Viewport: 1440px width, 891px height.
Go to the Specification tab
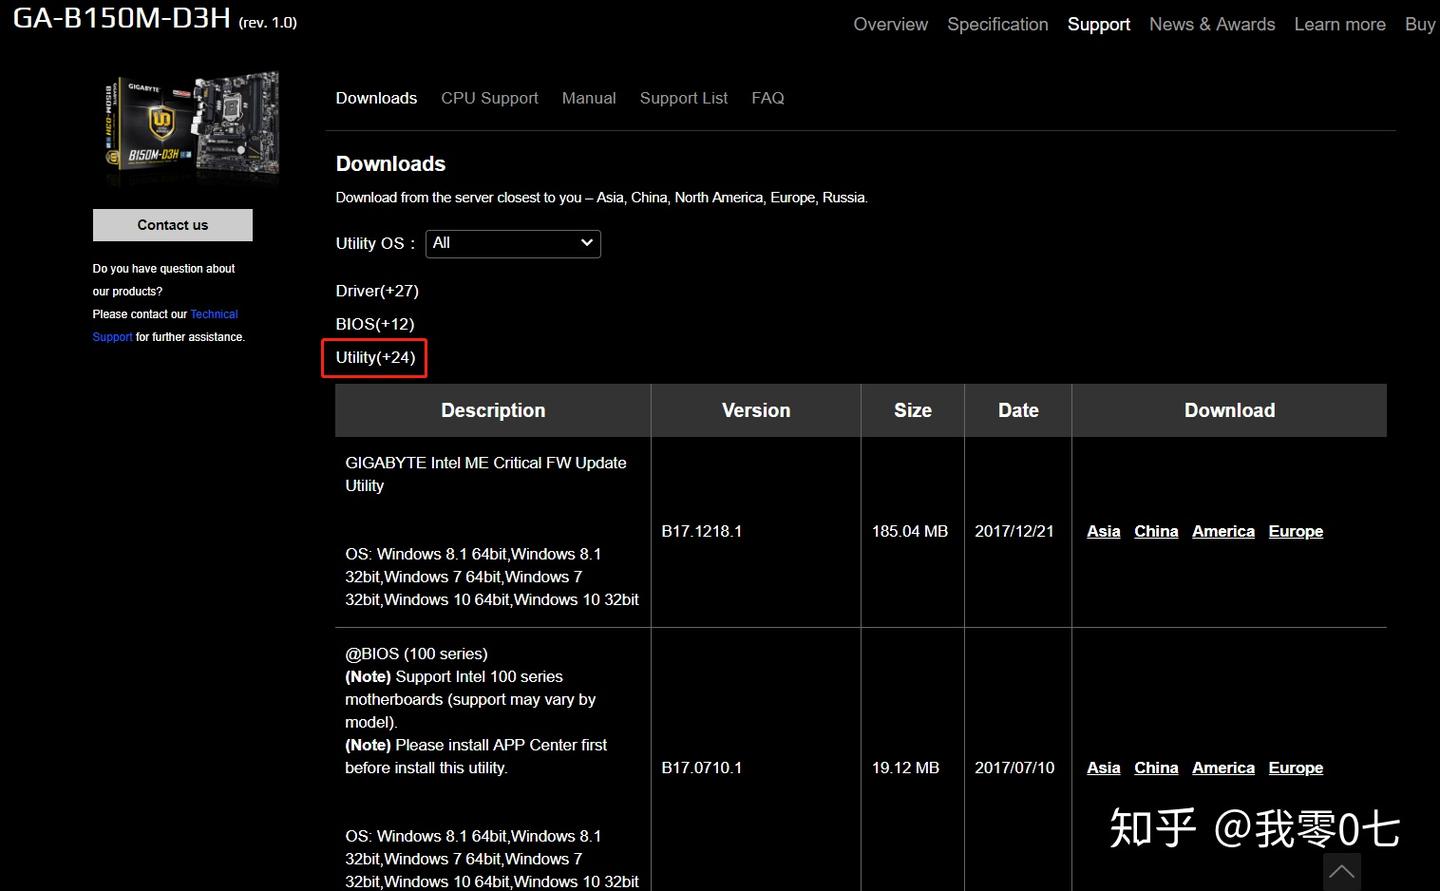(998, 24)
